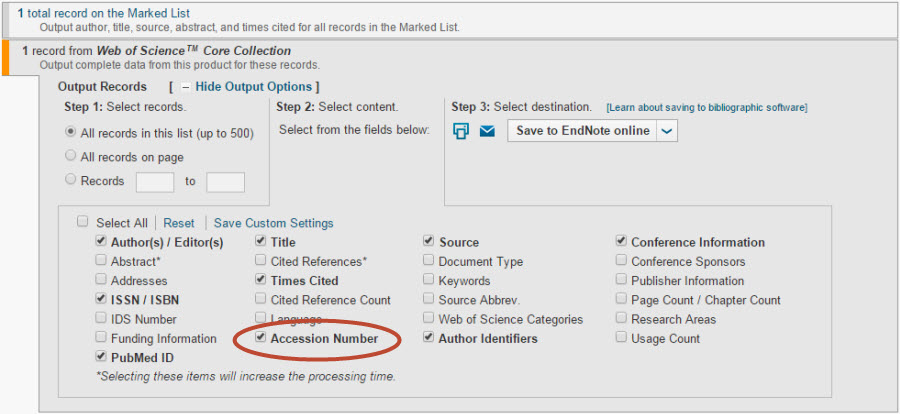The width and height of the screenshot is (900, 414).
Task: Choose the All records on page option
Action: pos(70,156)
